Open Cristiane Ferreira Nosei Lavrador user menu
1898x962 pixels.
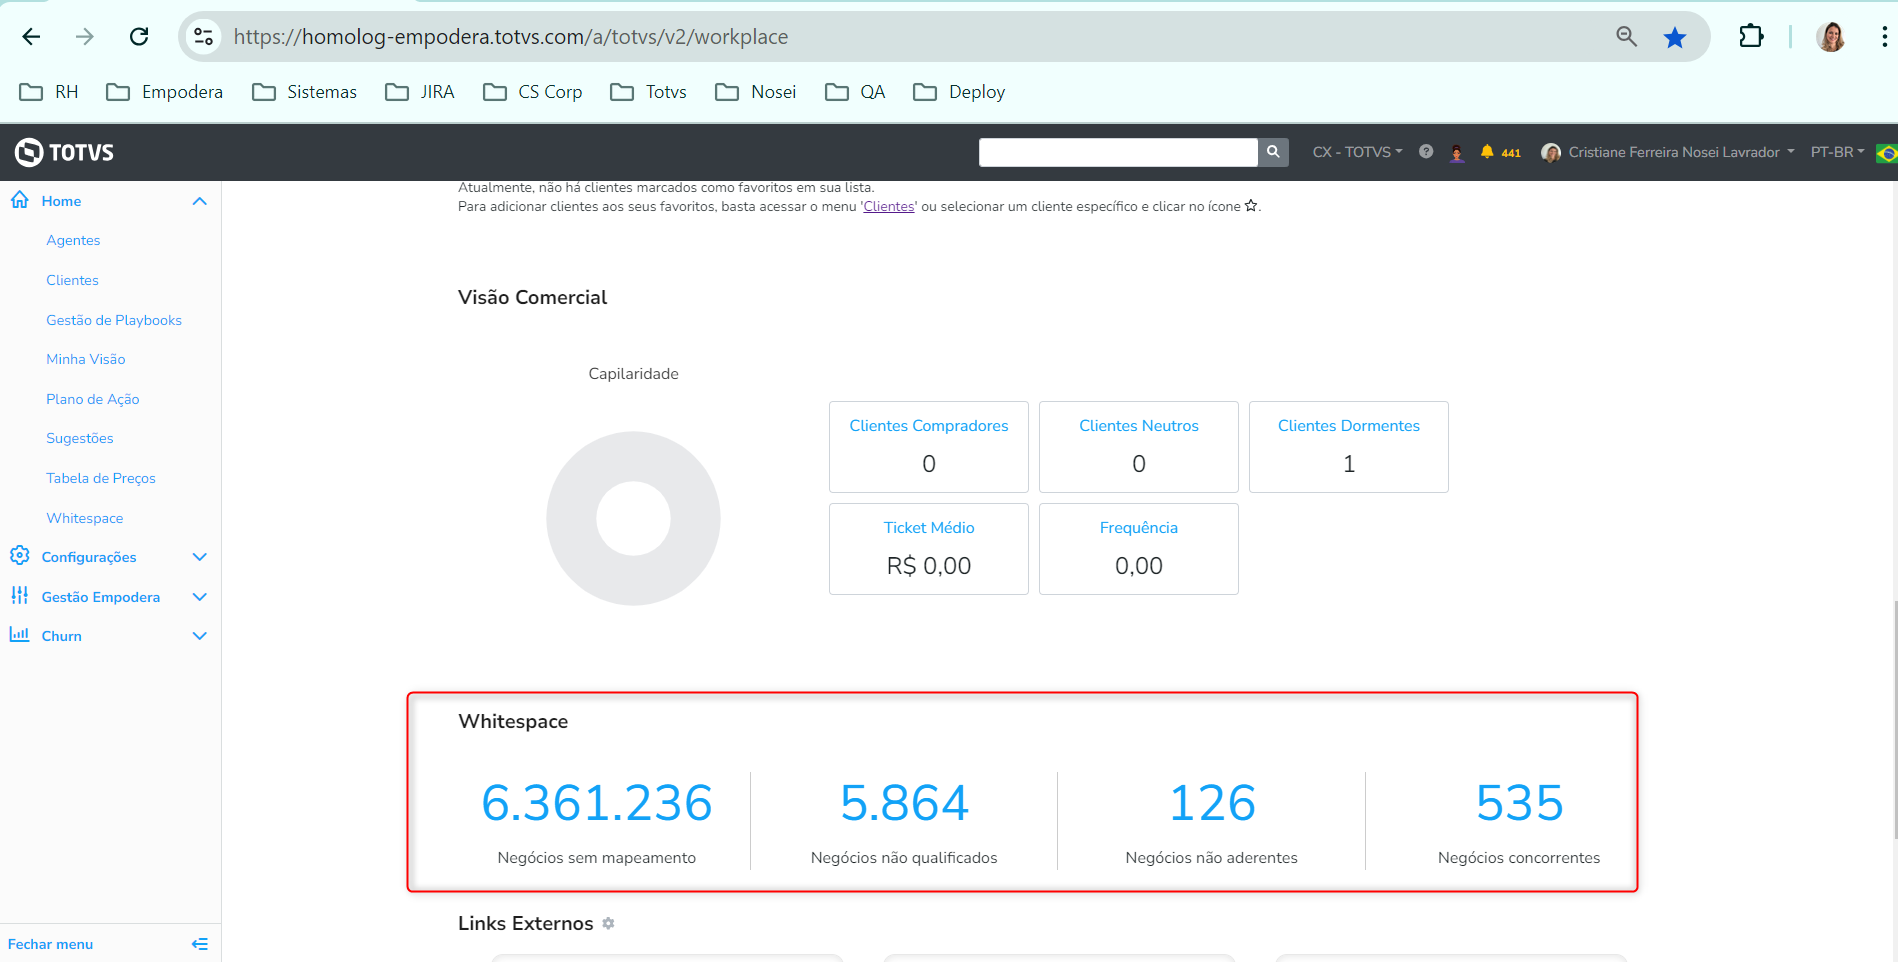pos(1668,152)
